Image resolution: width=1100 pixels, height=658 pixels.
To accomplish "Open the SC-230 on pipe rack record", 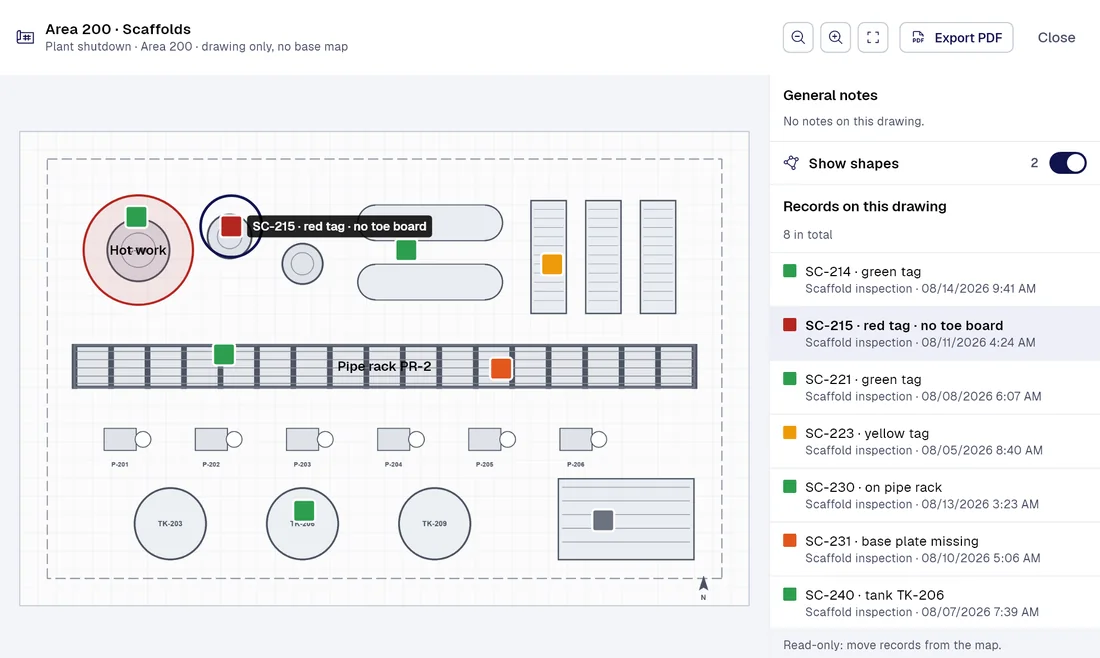I will tap(934, 495).
